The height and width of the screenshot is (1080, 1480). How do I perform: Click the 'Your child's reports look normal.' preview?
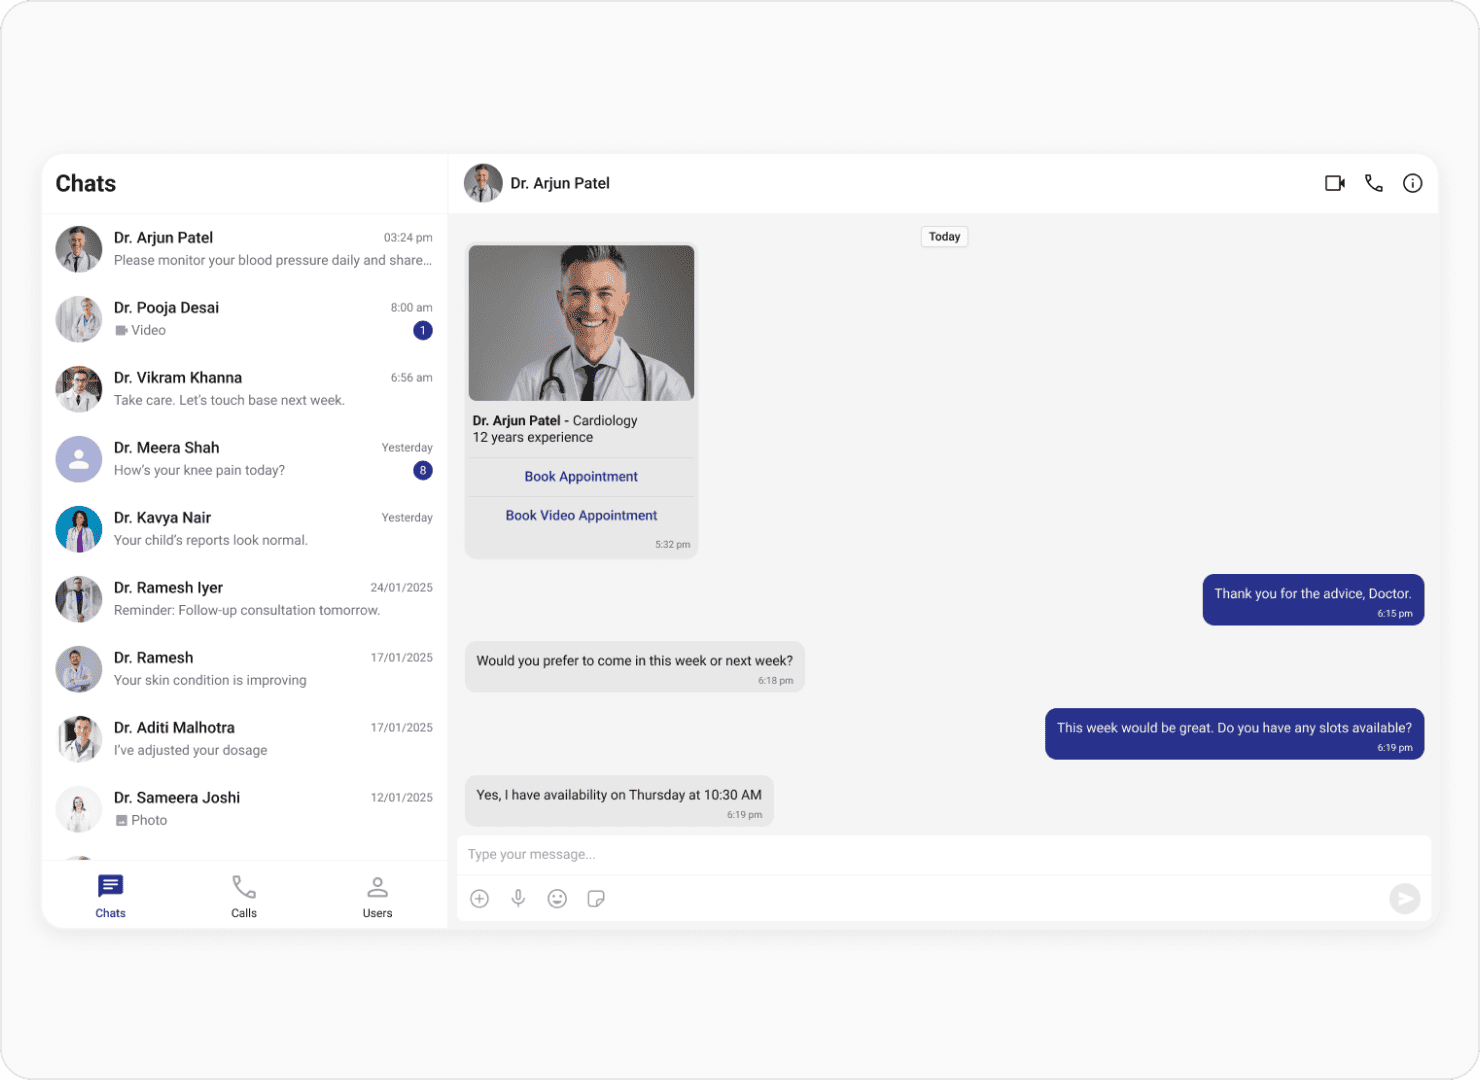(211, 540)
